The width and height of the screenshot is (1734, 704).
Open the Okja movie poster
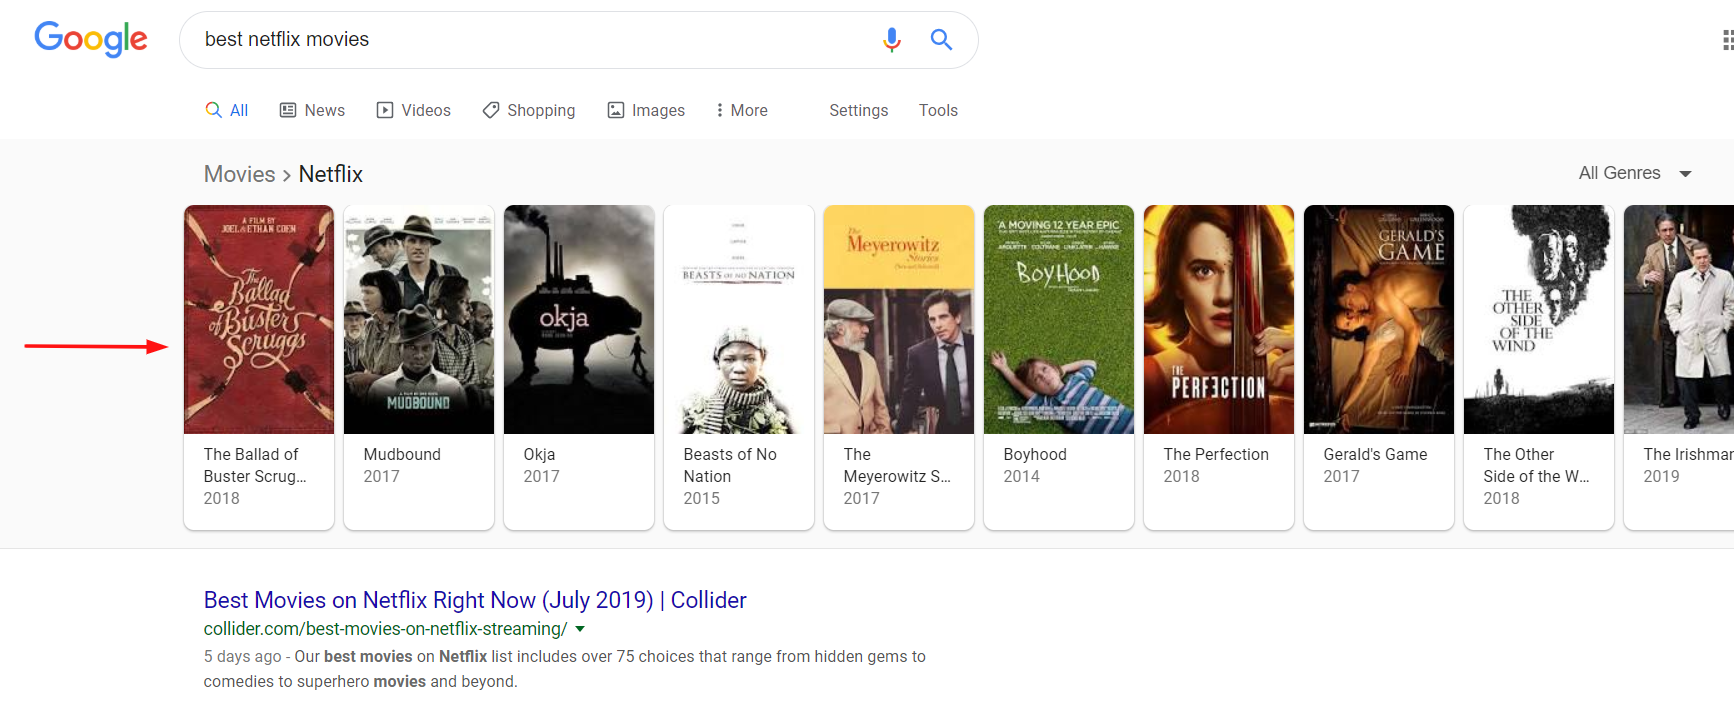pyautogui.click(x=579, y=320)
